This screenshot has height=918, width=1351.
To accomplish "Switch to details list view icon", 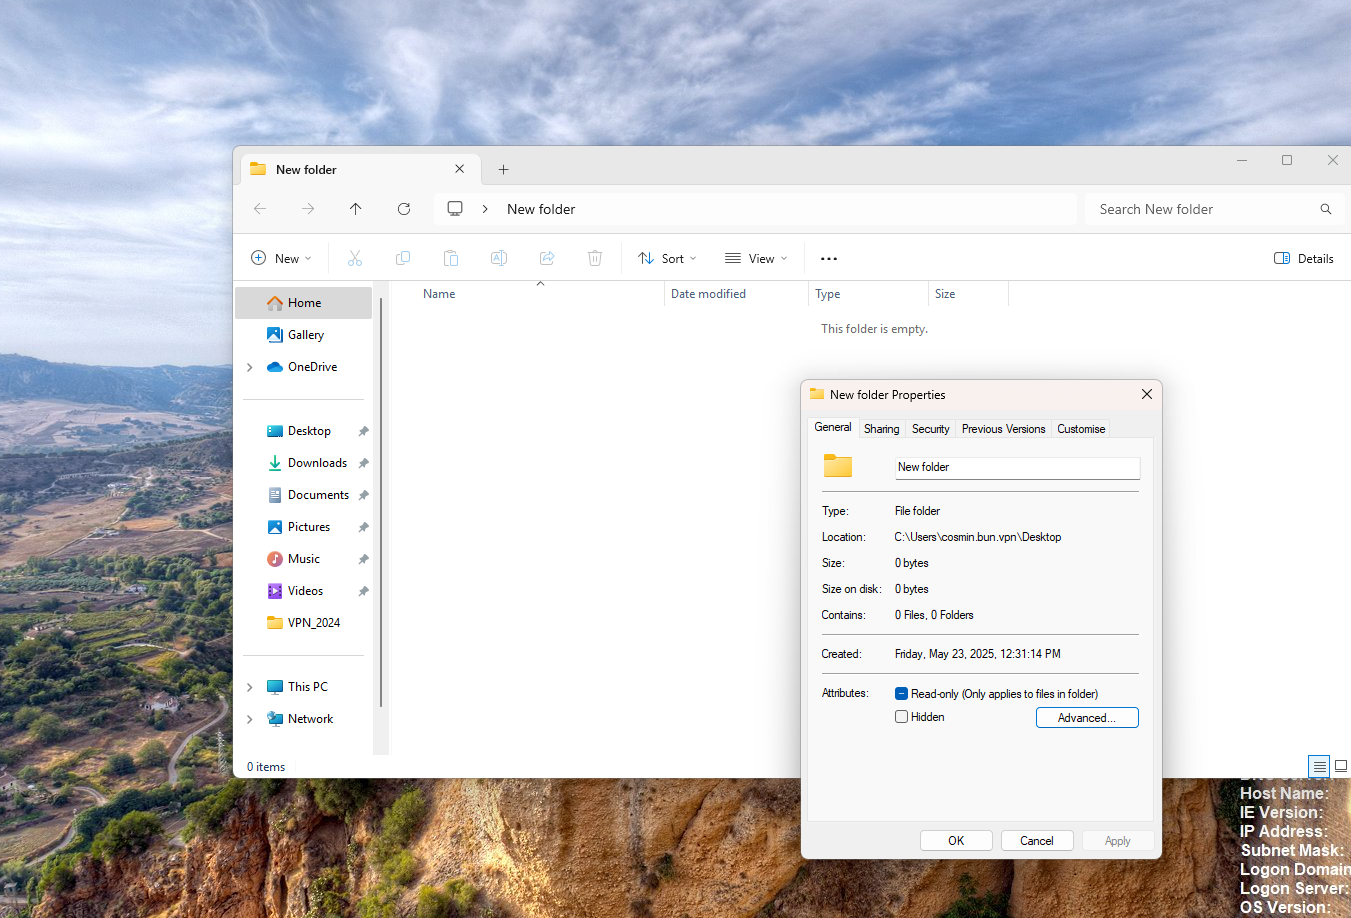I will tap(1320, 767).
